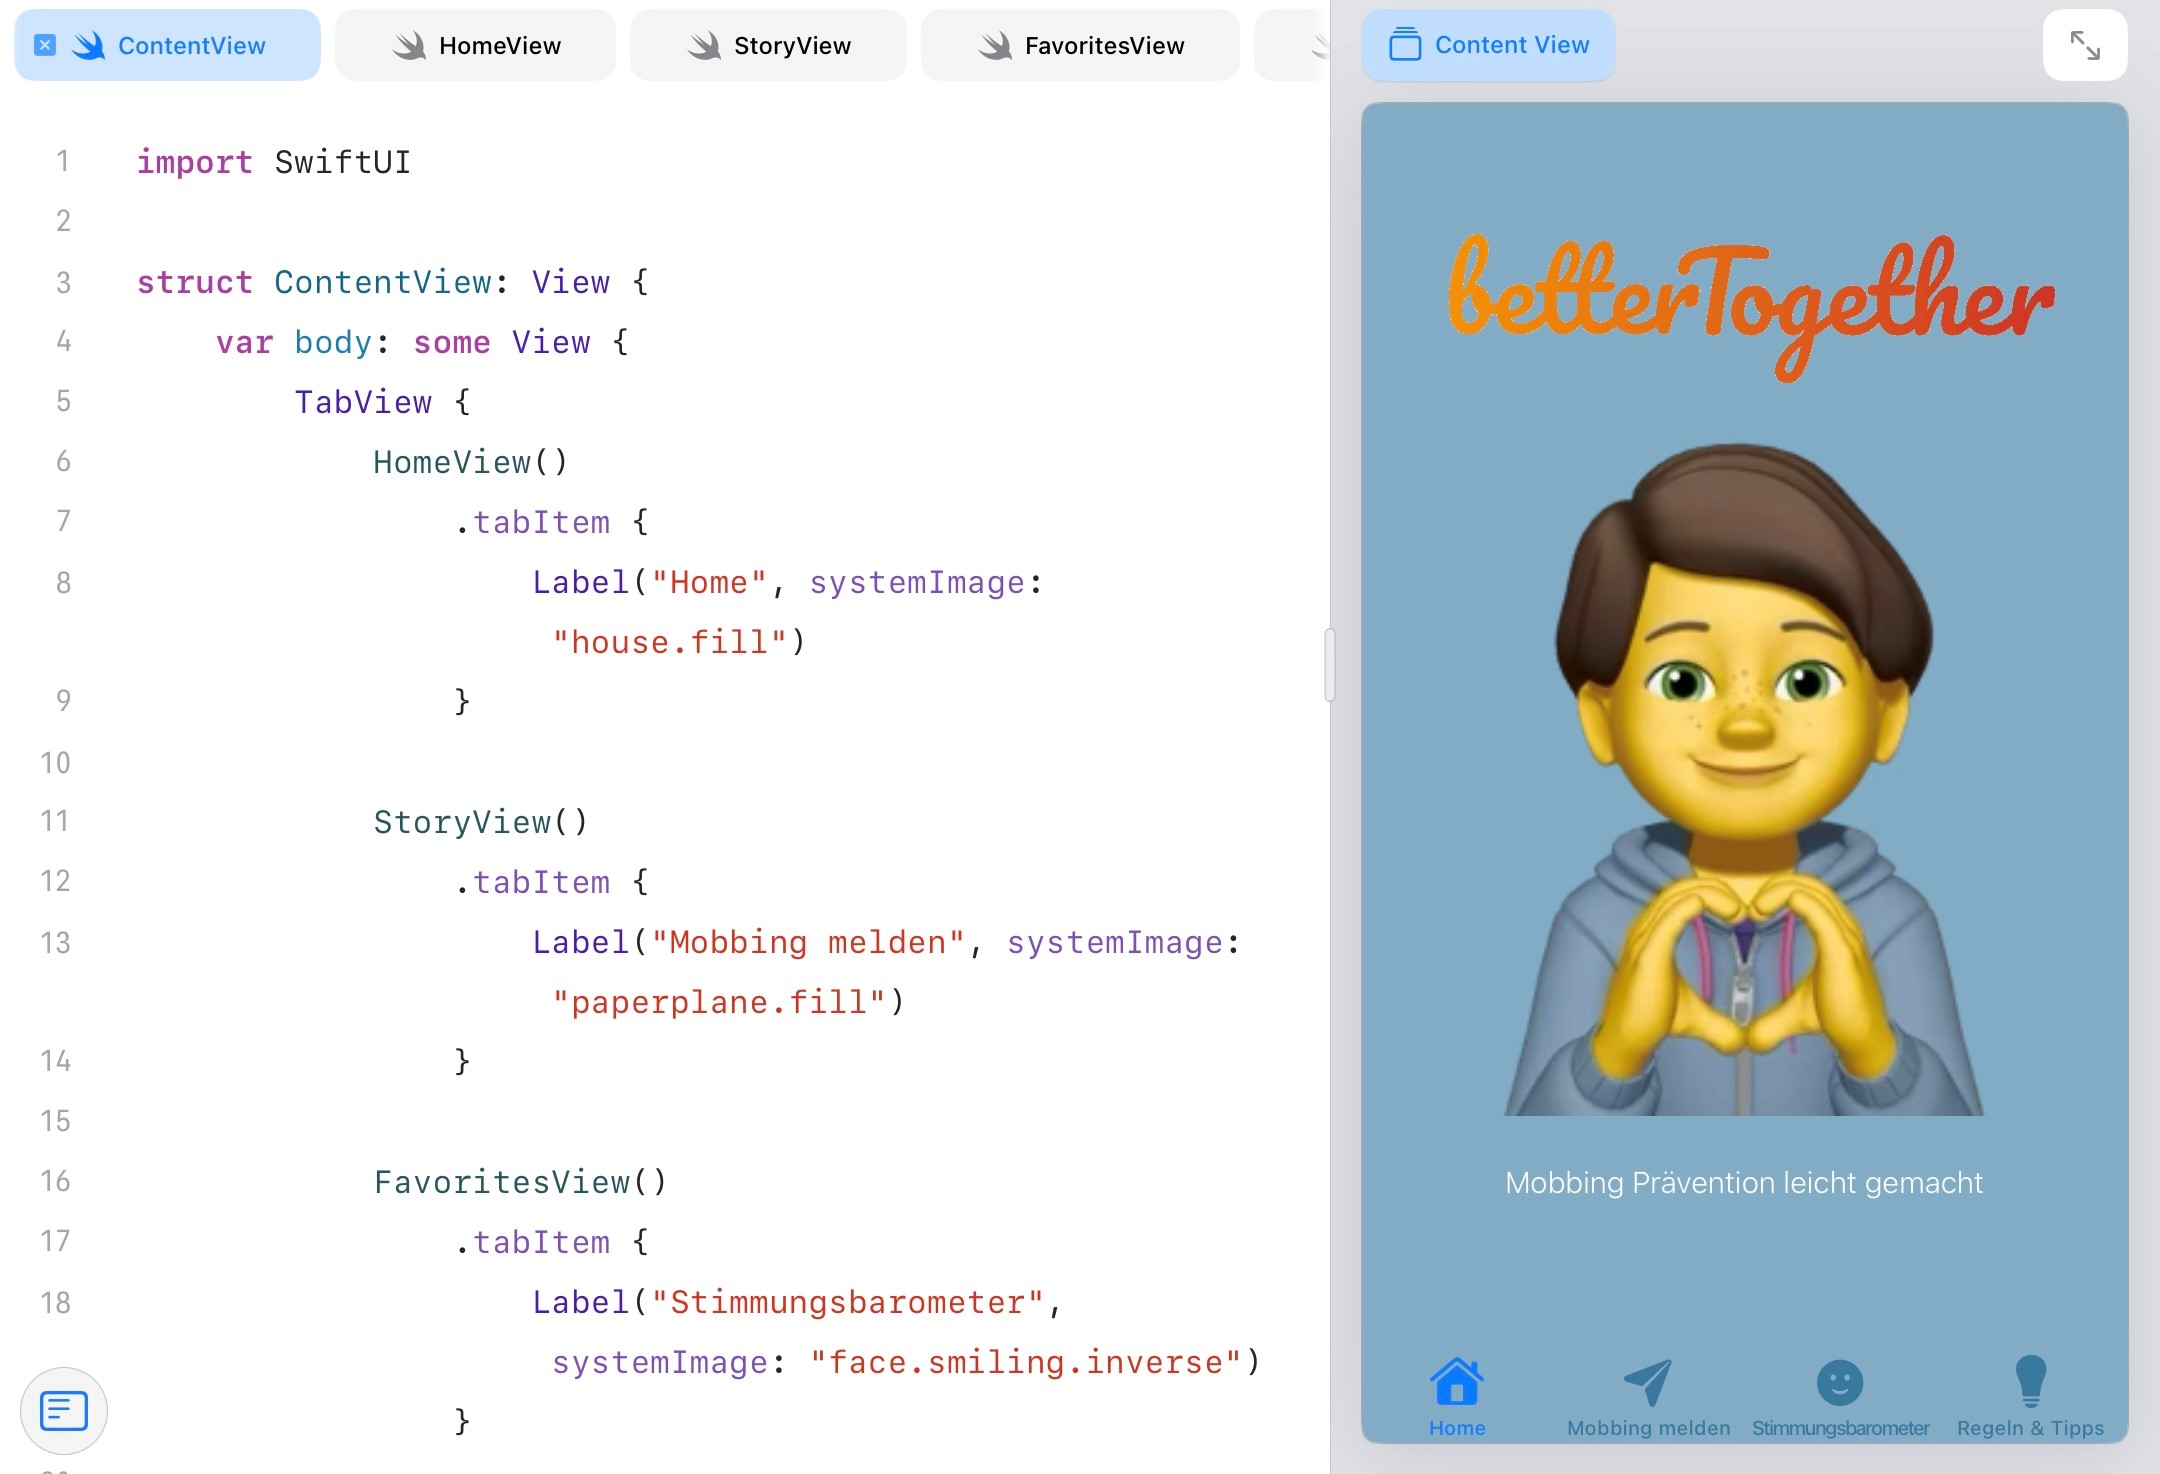Tap the Home tab house icon
Viewport: 2160px width, 1474px height.
pos(1457,1382)
